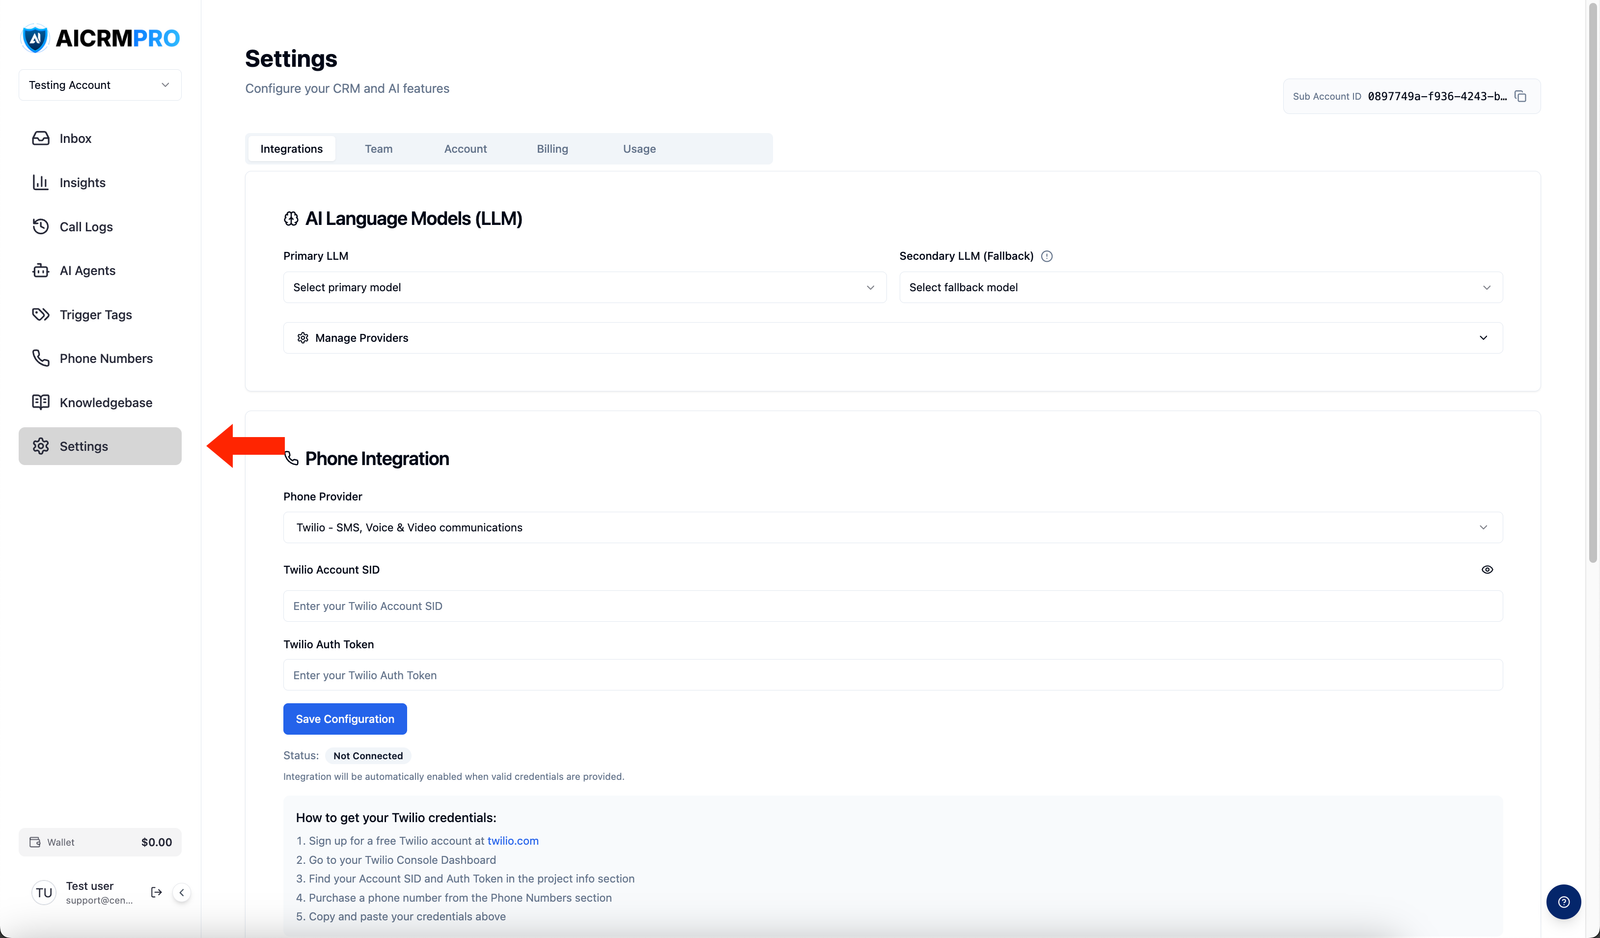Open the Select primary model dropdown
This screenshot has height=938, width=1600.
[x=584, y=287]
